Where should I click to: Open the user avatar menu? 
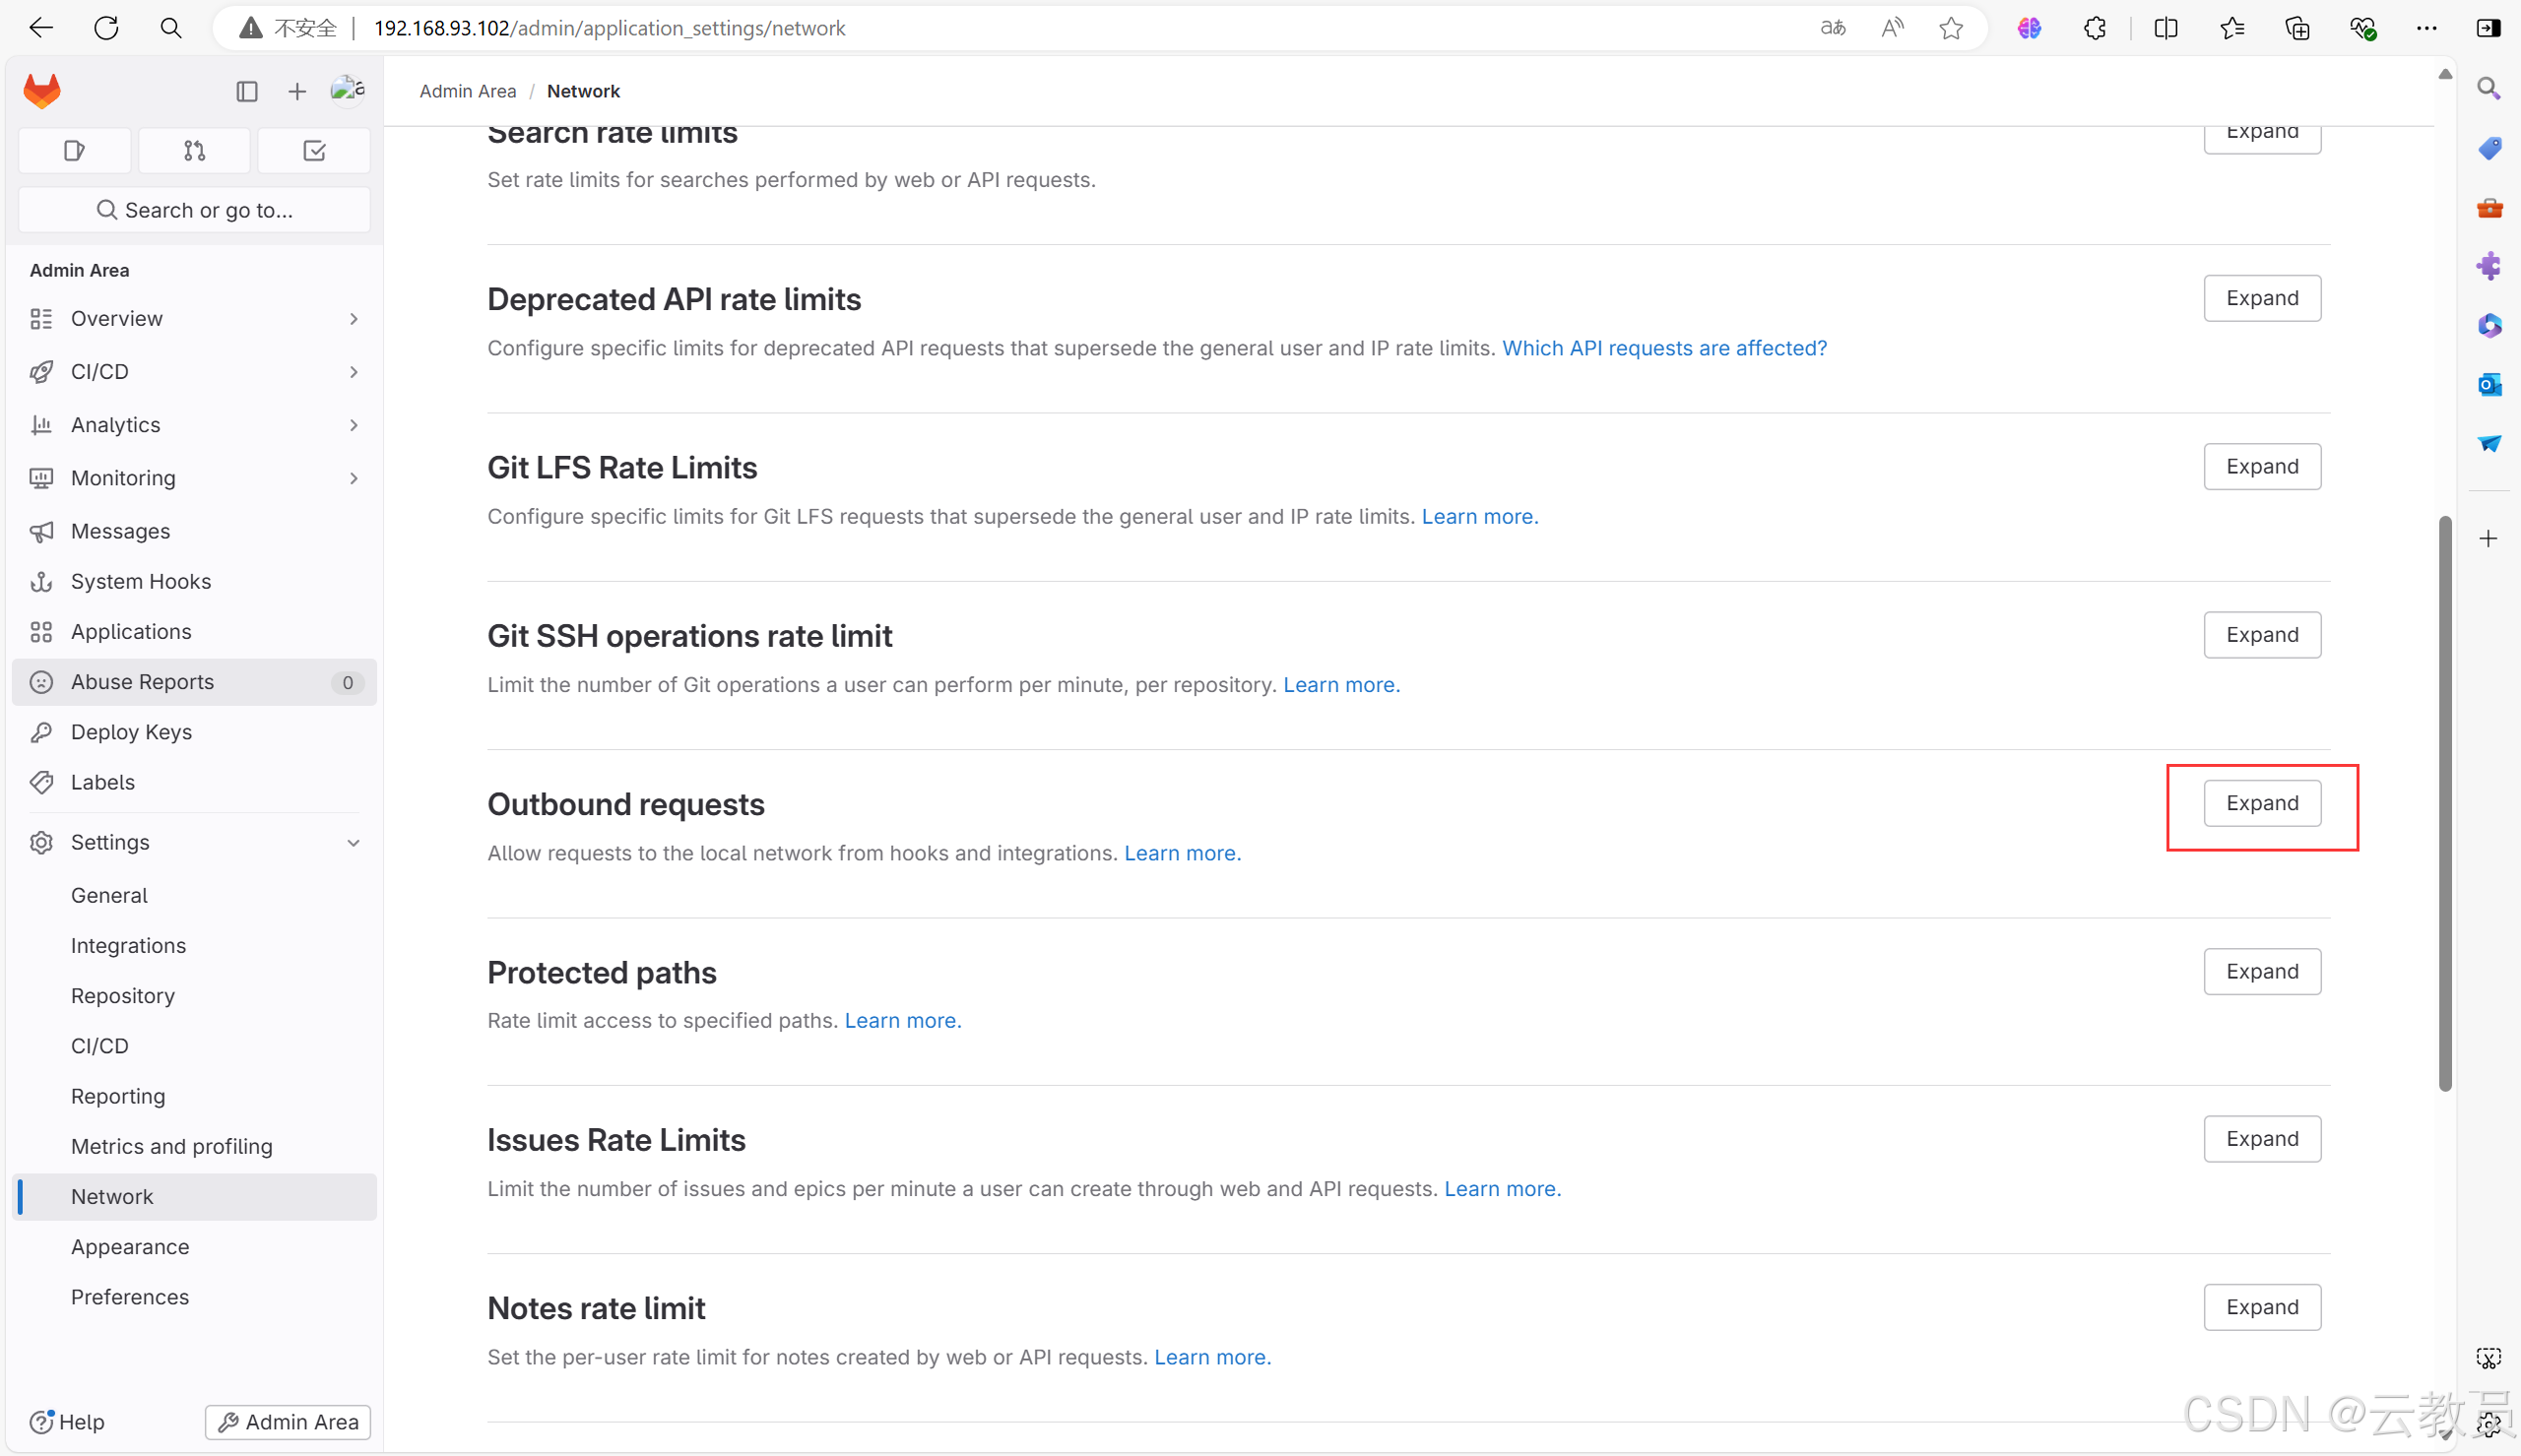pyautogui.click(x=347, y=90)
